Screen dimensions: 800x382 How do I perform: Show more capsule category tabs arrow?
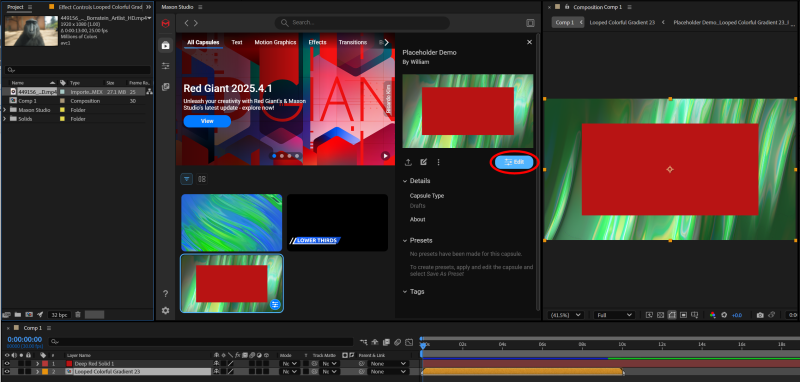387,42
